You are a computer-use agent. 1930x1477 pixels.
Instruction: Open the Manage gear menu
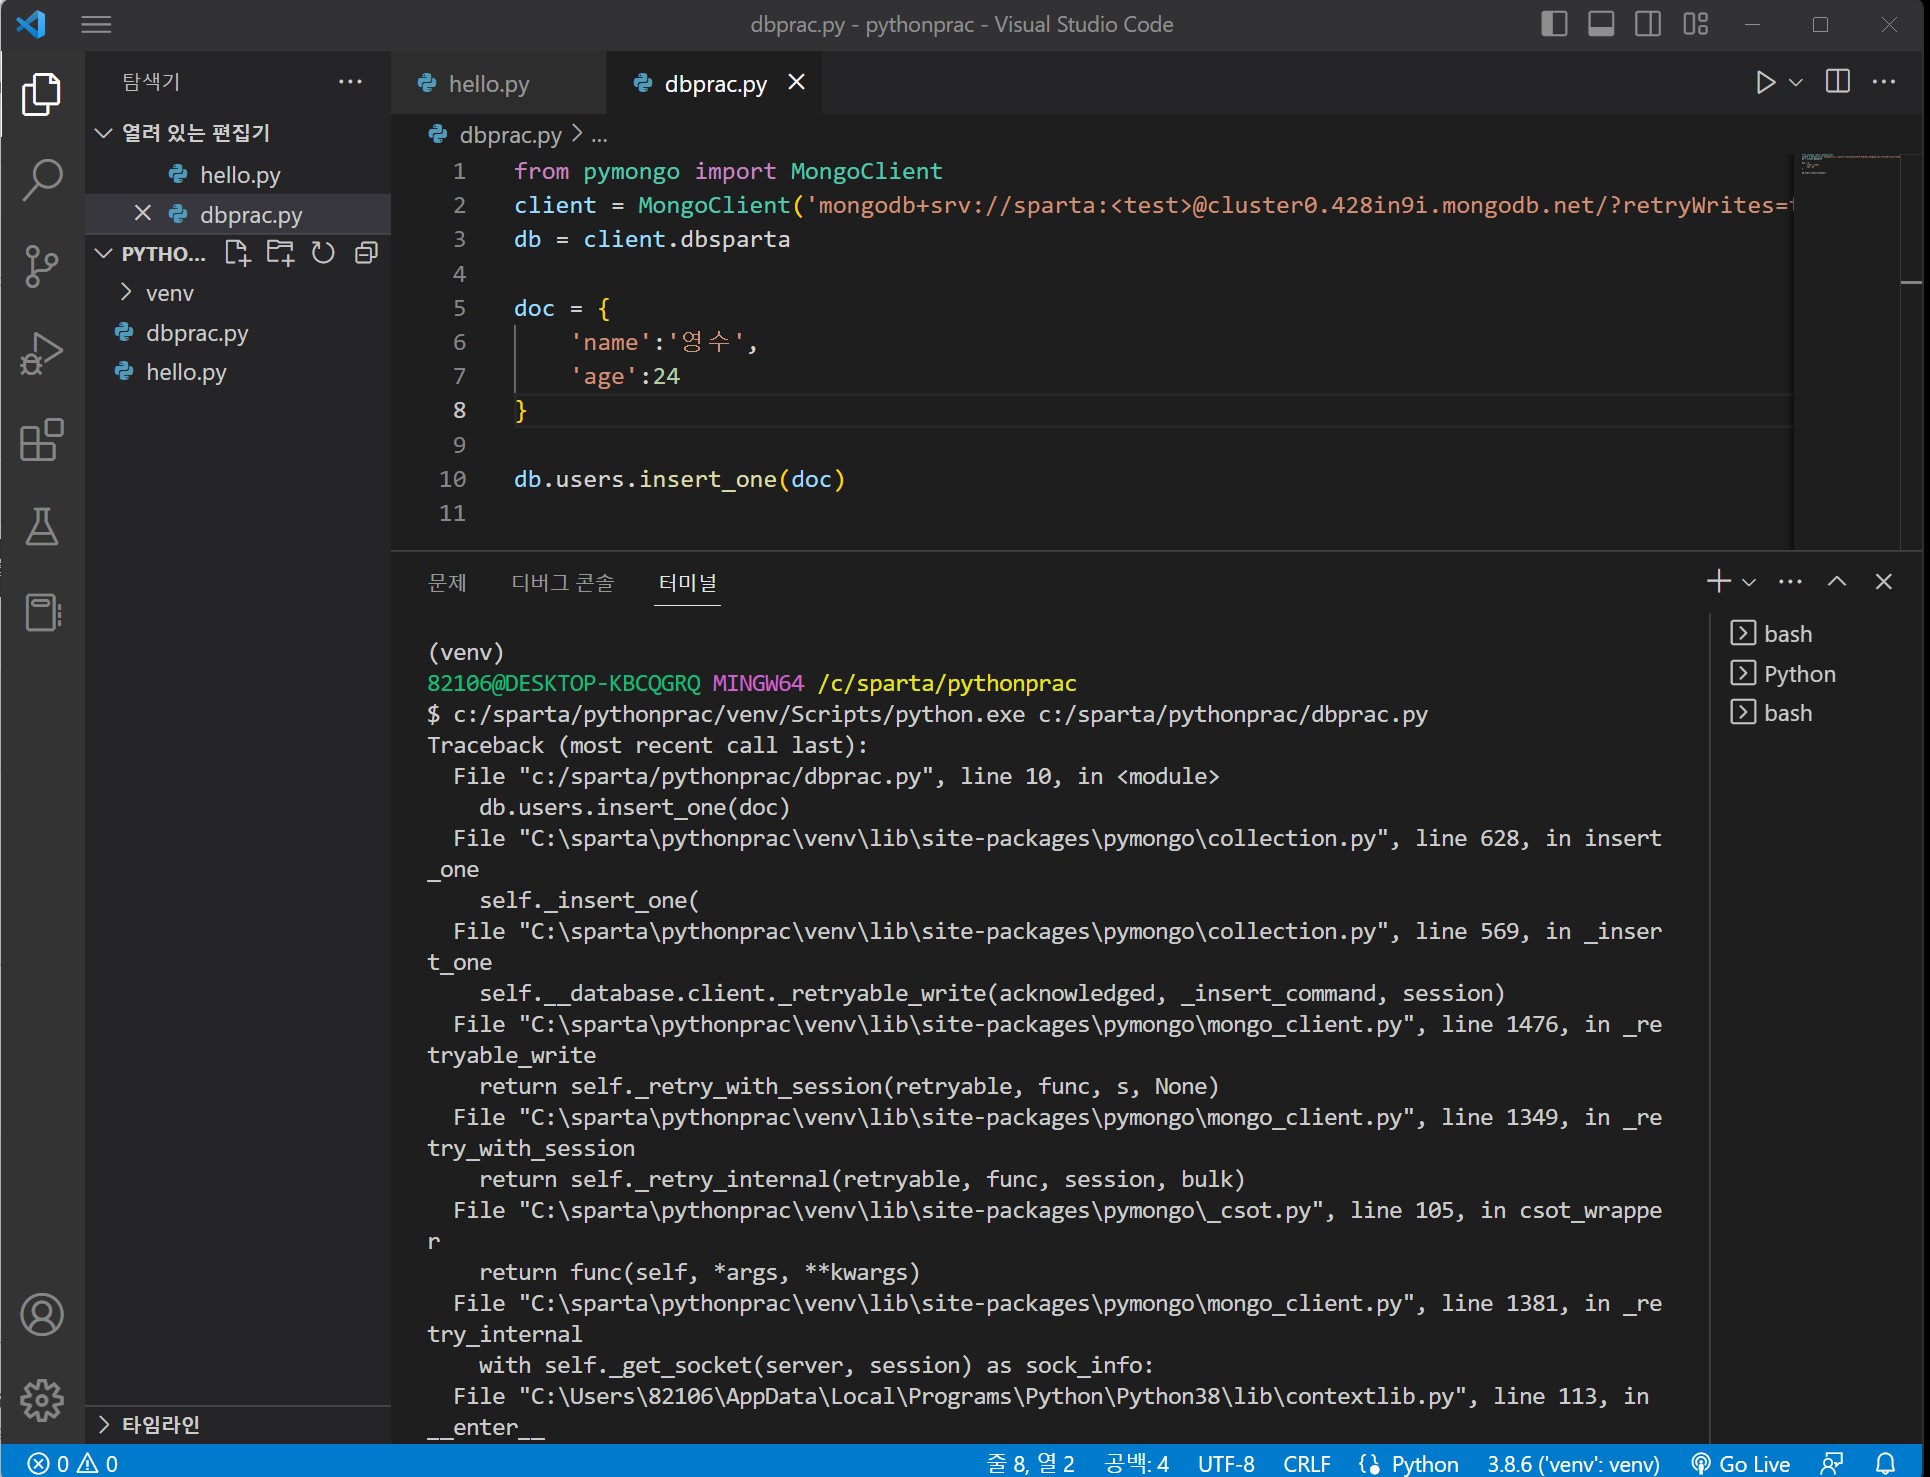click(42, 1400)
